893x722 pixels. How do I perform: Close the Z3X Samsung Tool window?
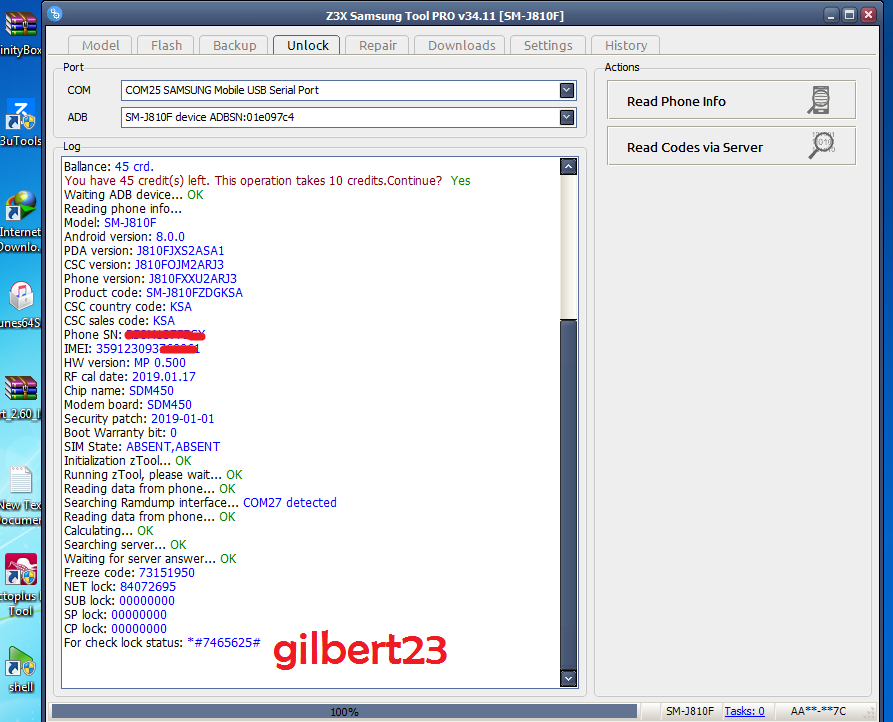pyautogui.click(x=868, y=15)
